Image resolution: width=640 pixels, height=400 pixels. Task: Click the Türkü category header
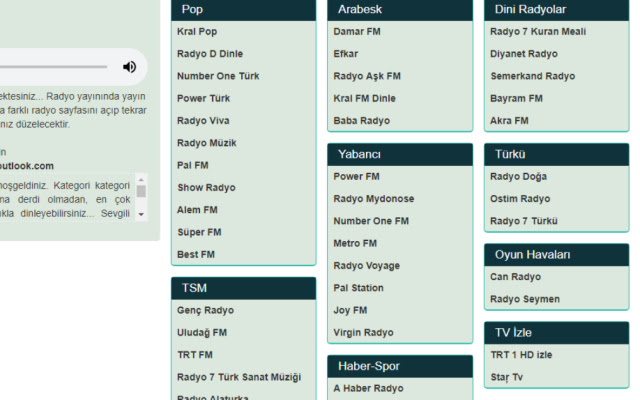coord(557,154)
